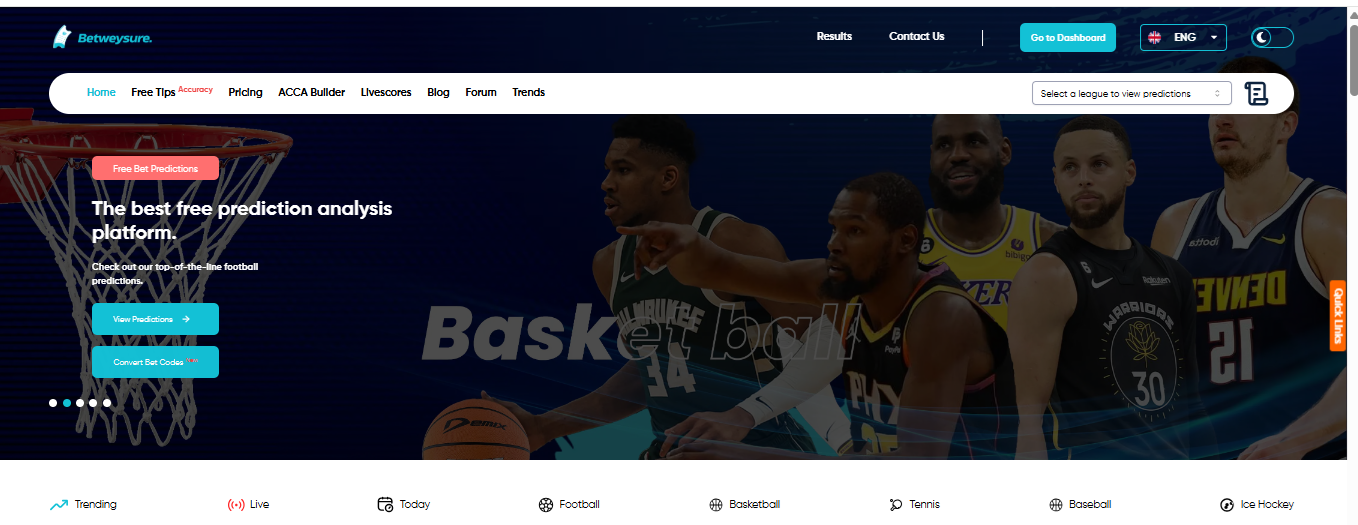
Task: Go to the Home menu item
Action: click(x=101, y=92)
